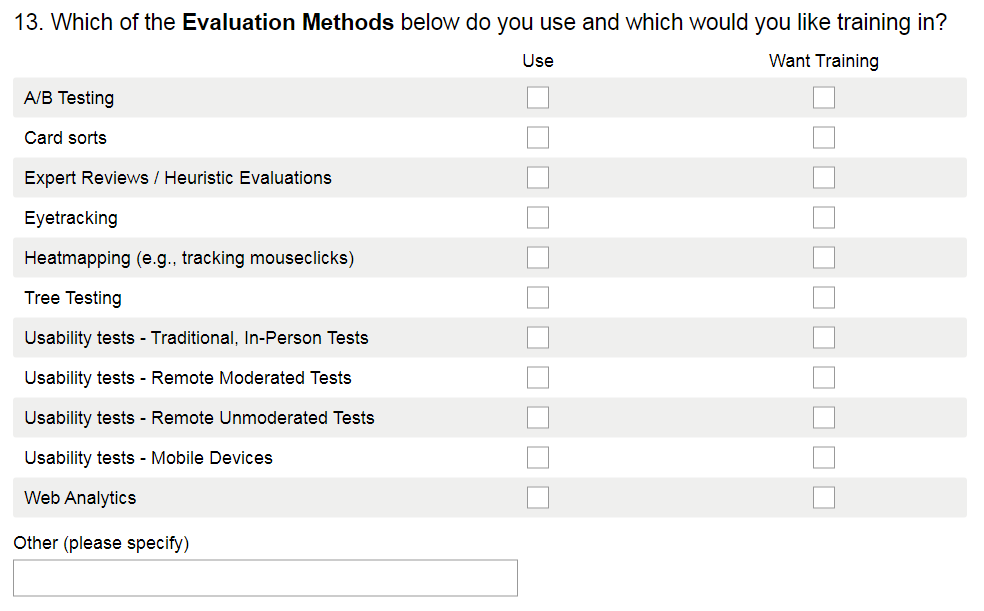
Task: Select Want Training for Expert Reviews
Action: tap(824, 178)
